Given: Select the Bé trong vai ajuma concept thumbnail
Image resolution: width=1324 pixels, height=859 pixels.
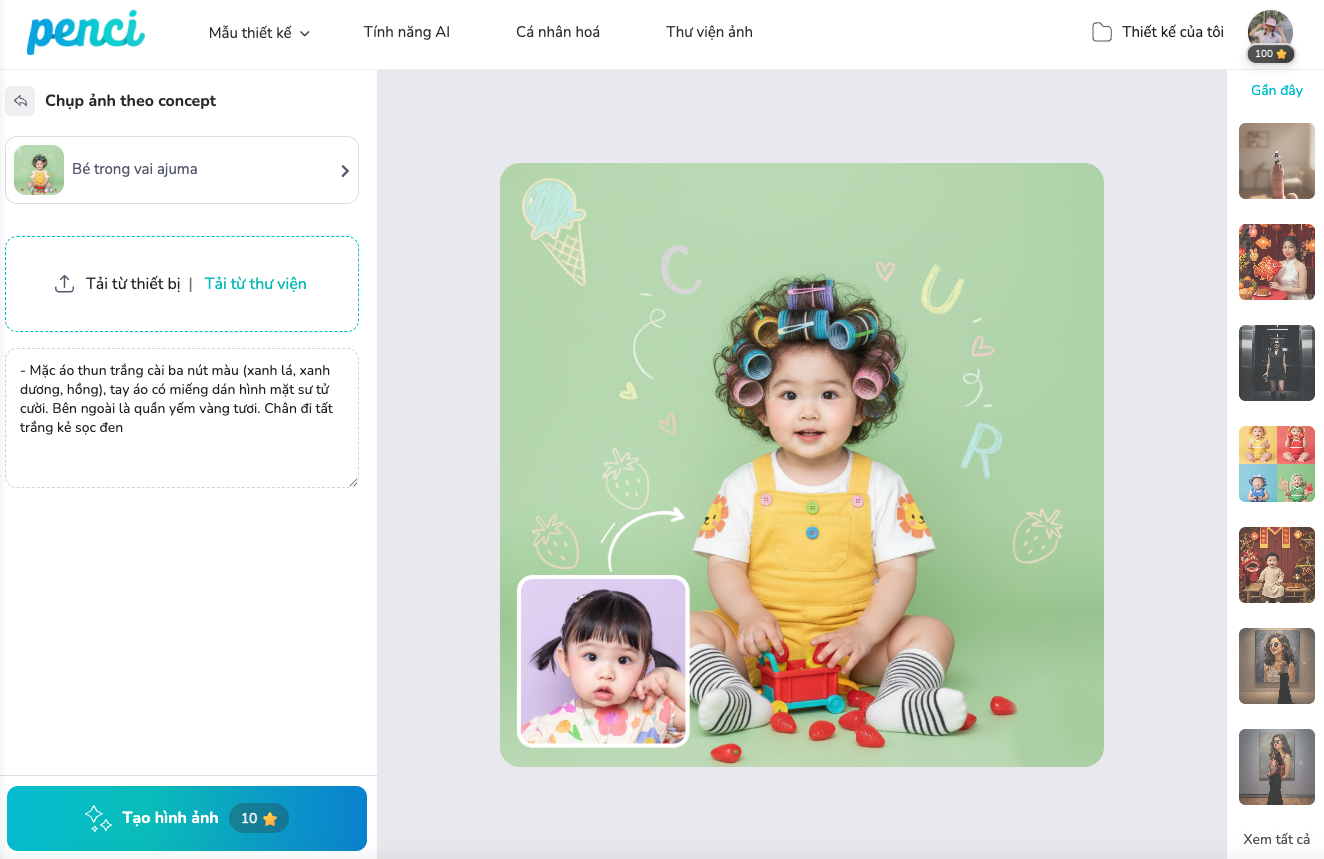Looking at the screenshot, I should coord(39,170).
